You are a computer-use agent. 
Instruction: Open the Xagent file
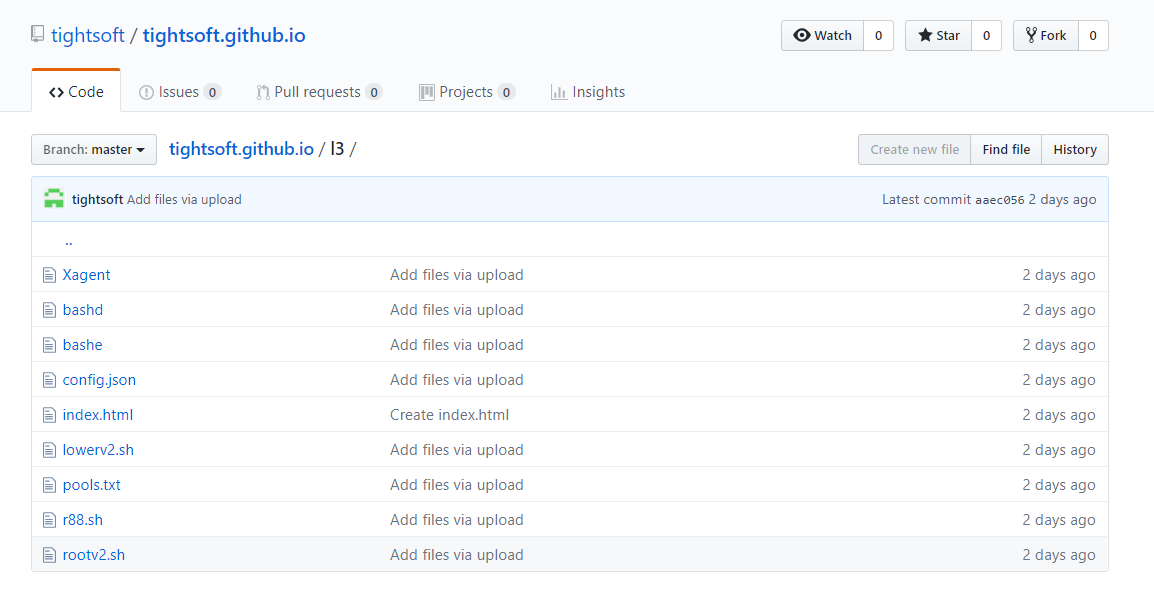(86, 275)
